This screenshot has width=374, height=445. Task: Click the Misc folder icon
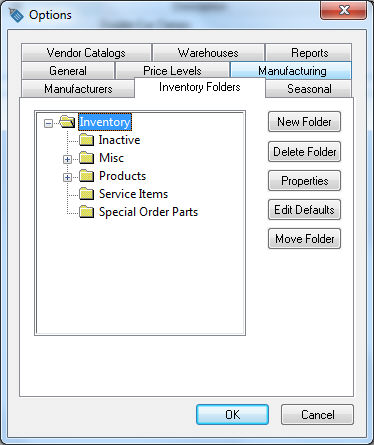point(87,158)
